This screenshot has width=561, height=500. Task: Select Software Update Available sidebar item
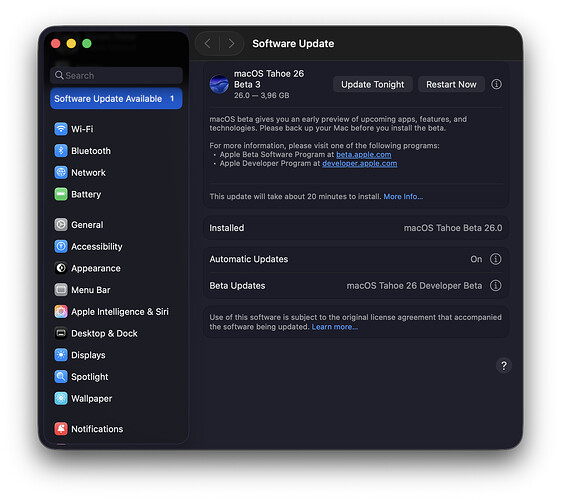[116, 98]
